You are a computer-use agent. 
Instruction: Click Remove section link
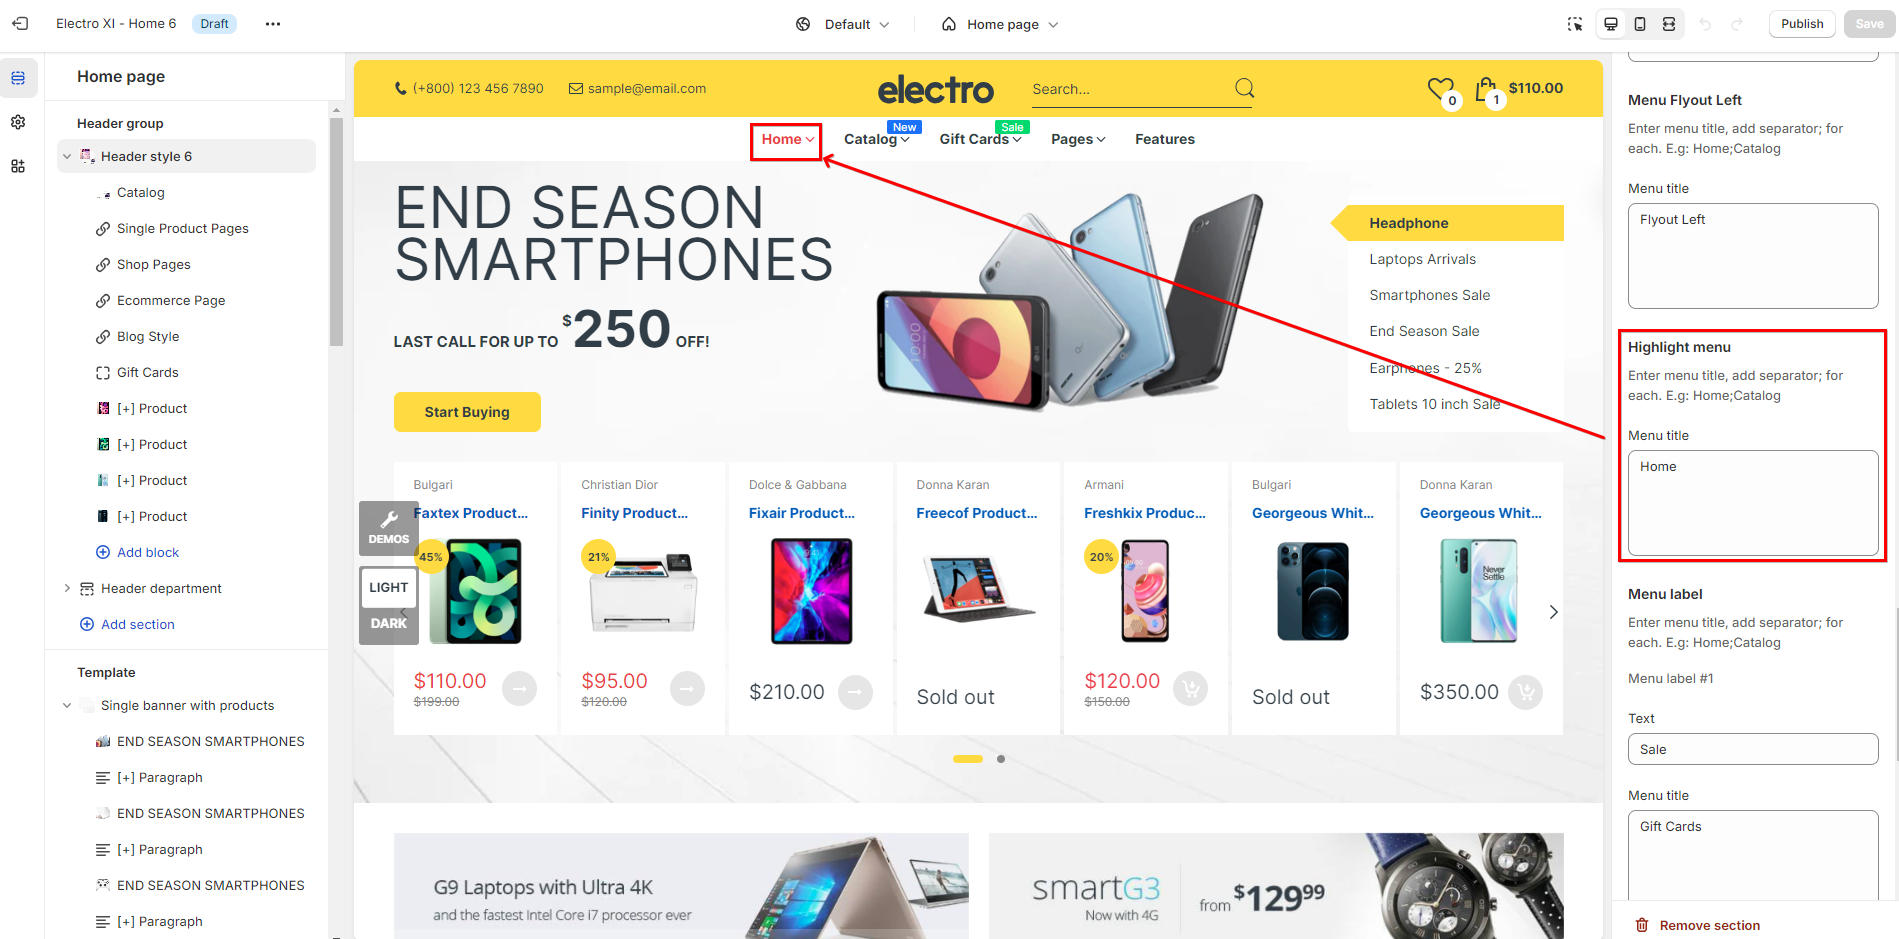[x=1709, y=925]
